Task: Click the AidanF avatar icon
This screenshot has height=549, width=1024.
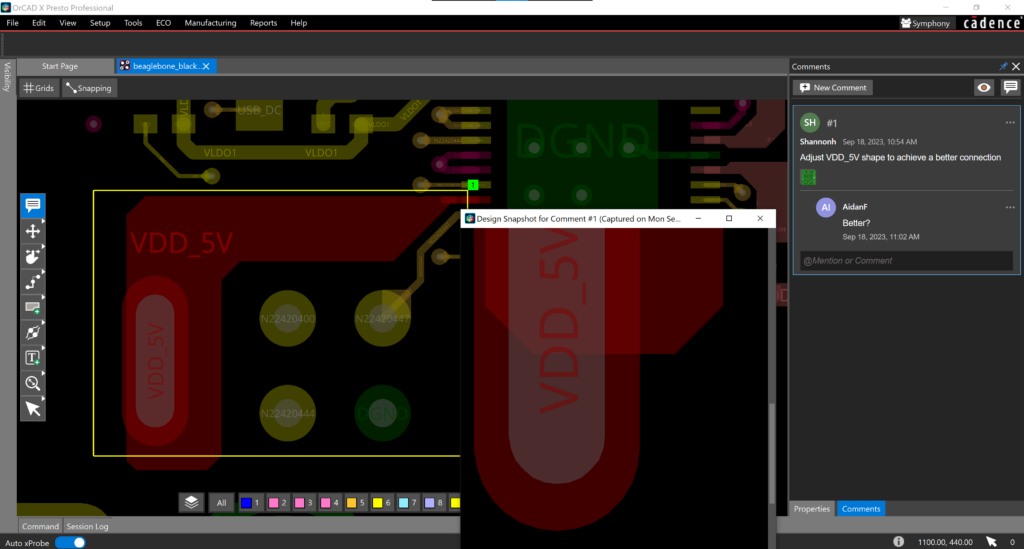Action: pyautogui.click(x=825, y=207)
